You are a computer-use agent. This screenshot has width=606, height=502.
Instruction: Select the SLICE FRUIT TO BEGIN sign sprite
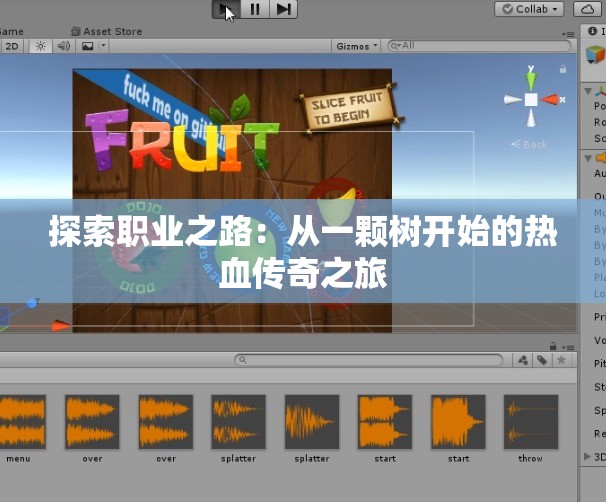pyautogui.click(x=349, y=108)
